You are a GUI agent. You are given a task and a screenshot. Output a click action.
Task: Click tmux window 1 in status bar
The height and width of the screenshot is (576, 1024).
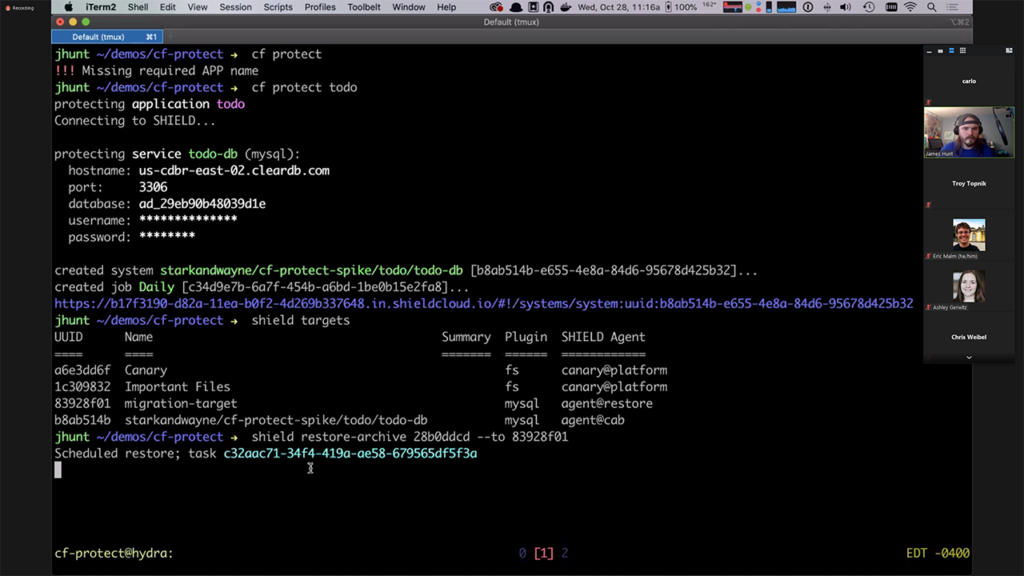click(543, 553)
